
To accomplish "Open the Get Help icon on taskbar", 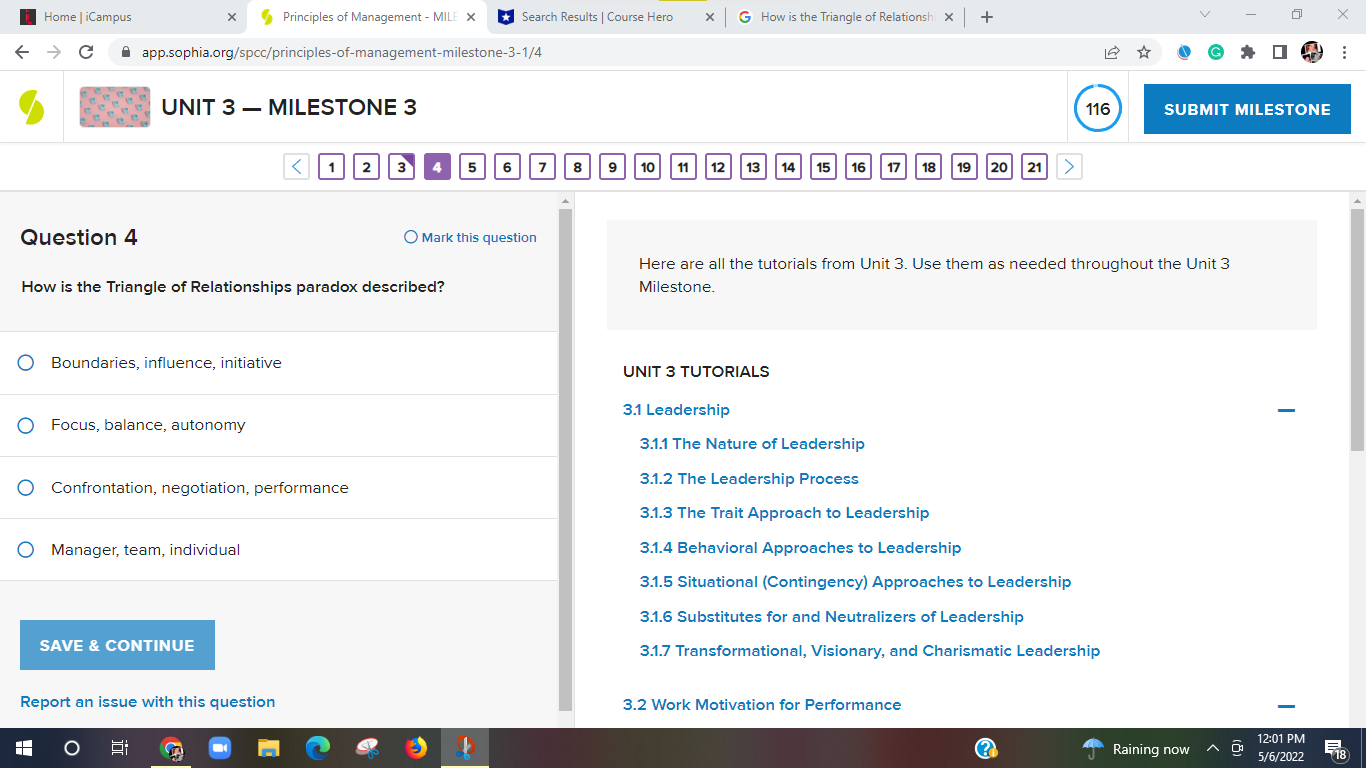I will (986, 748).
